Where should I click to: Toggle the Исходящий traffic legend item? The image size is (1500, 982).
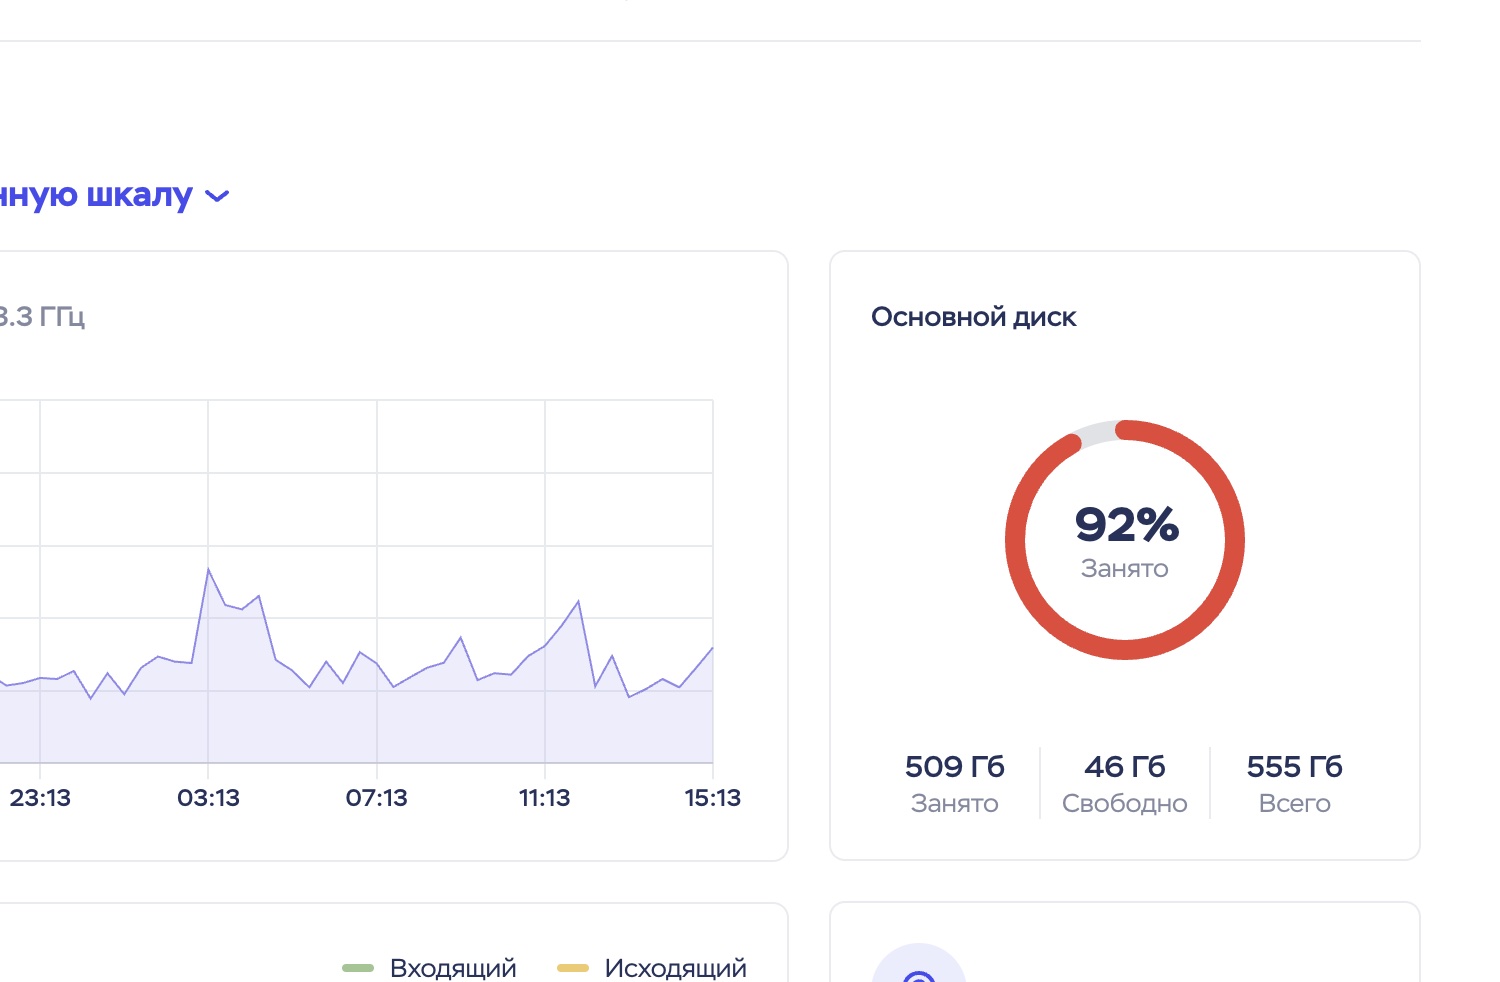[x=652, y=968]
